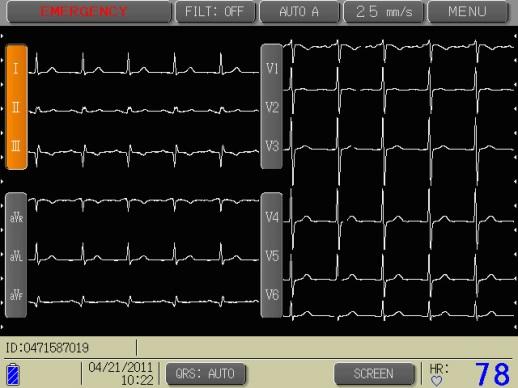Click the empty field next to patient ID
Screen dimensions: 518x388
click(325, 348)
